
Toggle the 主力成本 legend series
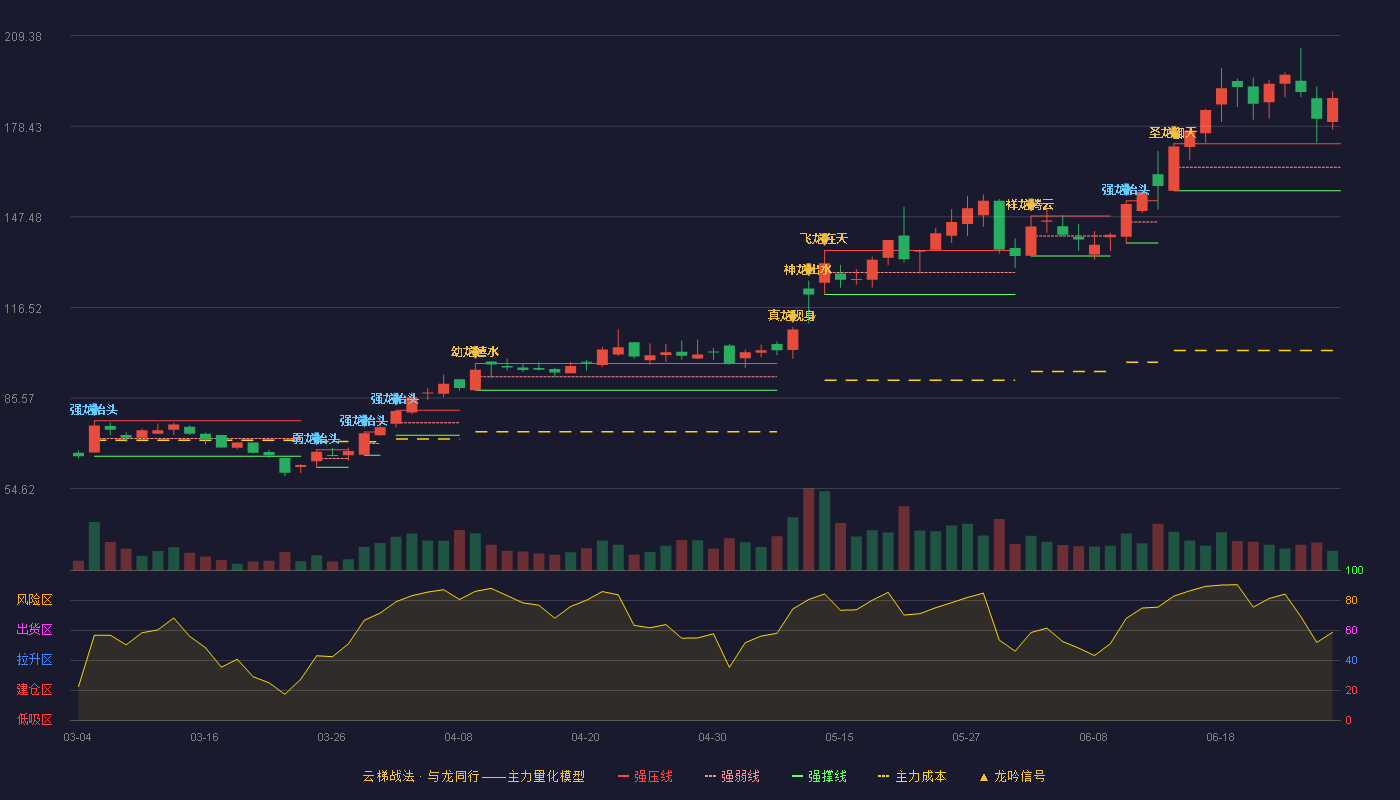(912, 776)
